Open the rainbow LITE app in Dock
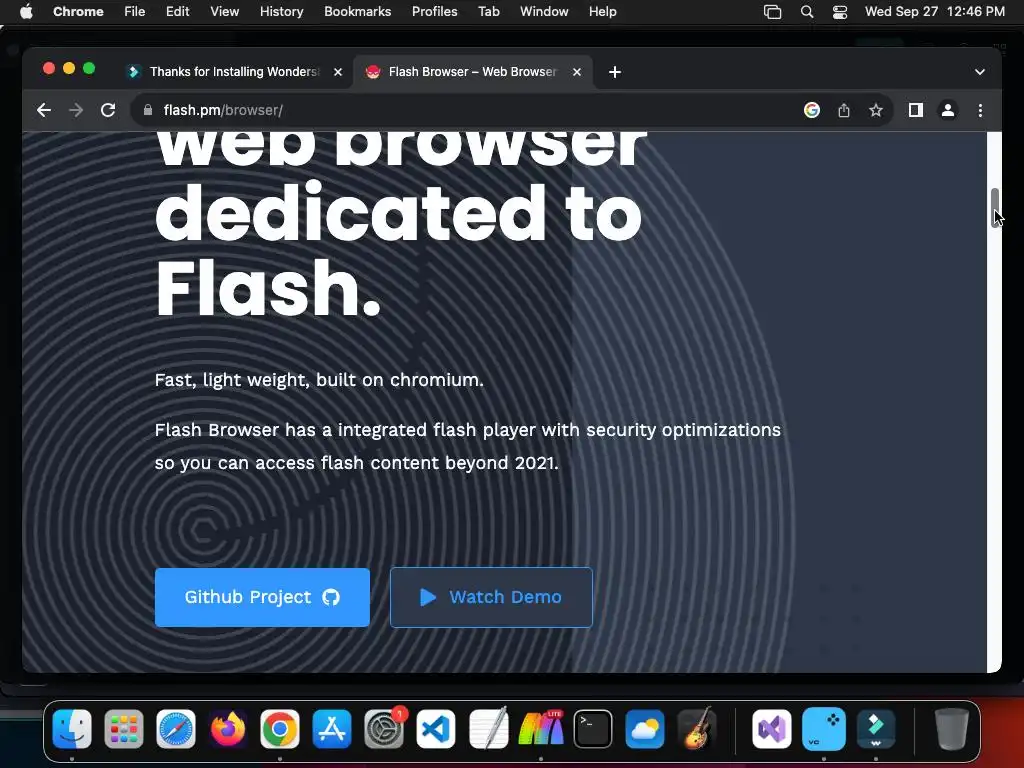The image size is (1024, 768). (540, 728)
